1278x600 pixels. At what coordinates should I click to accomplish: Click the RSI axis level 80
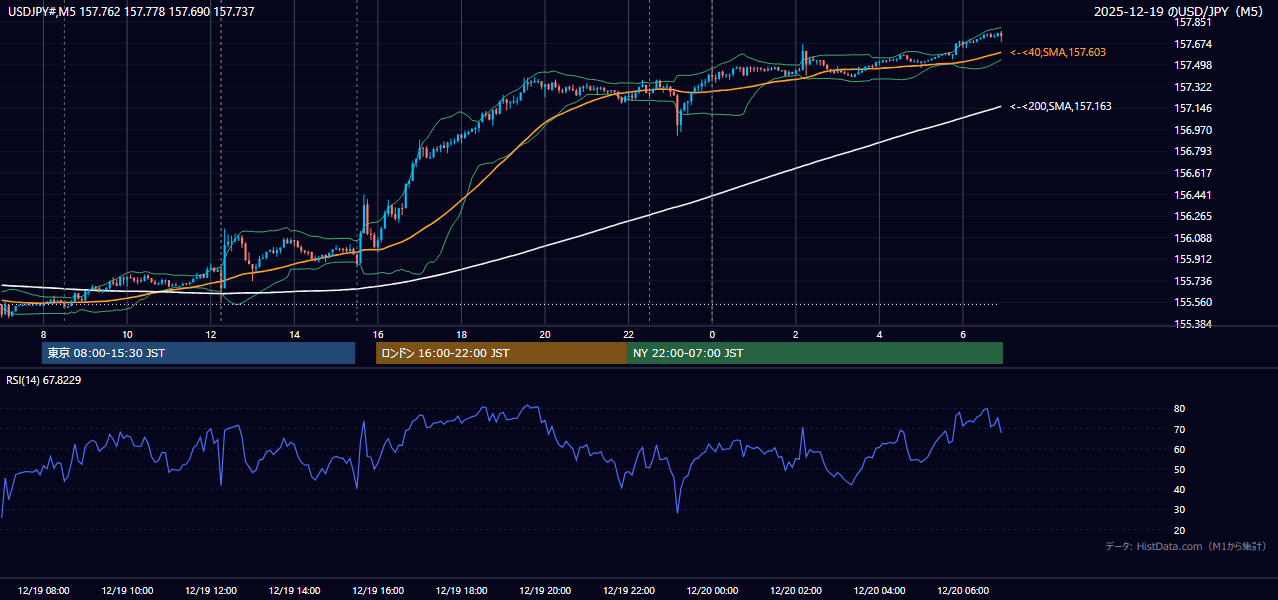click(1180, 409)
